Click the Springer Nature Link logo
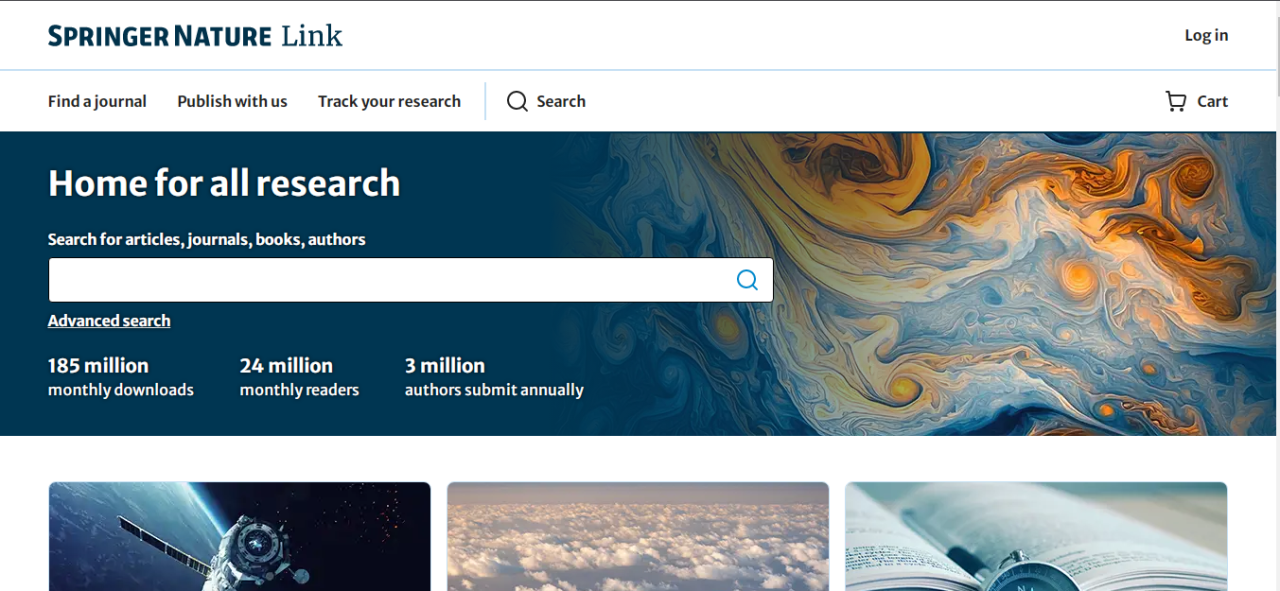 tap(195, 36)
